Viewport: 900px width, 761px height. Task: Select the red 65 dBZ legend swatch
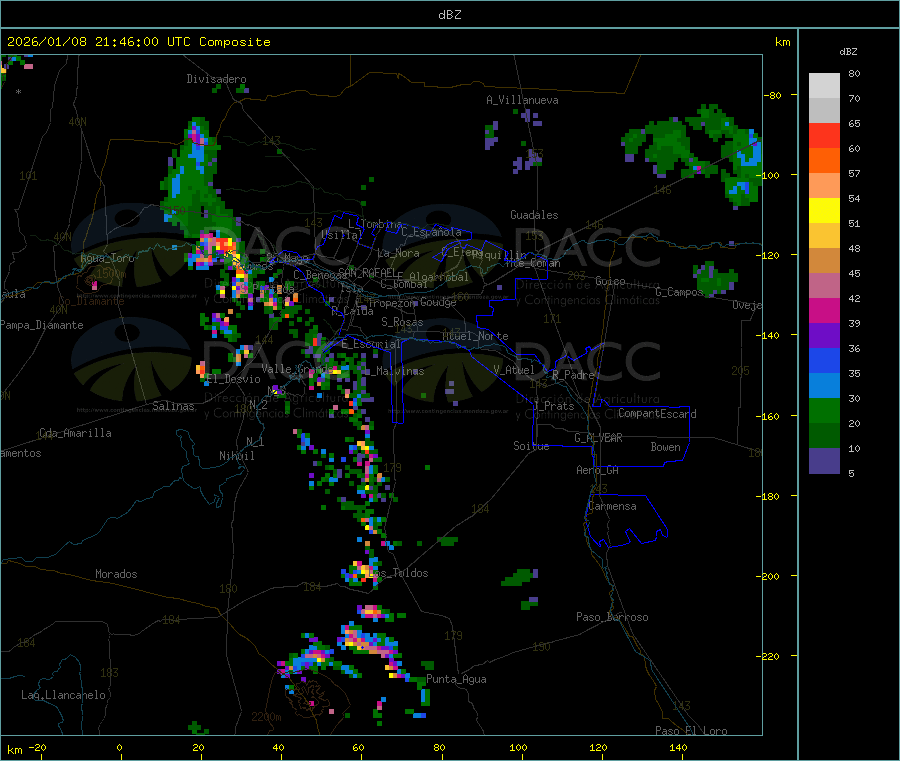tap(824, 135)
